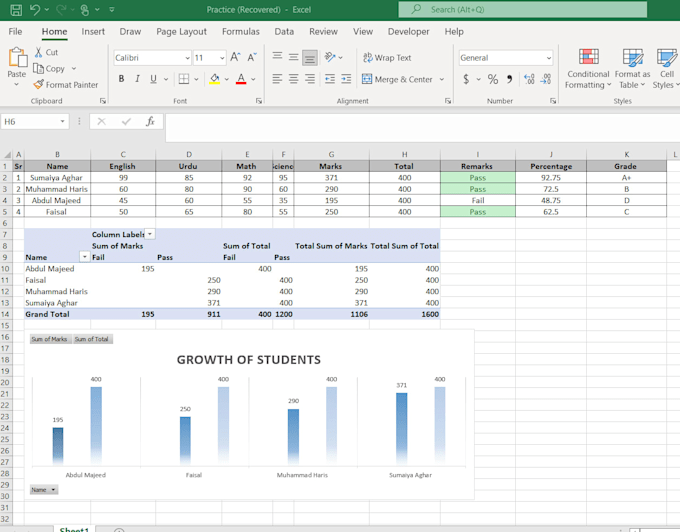Switch to the Developer tab
Image resolution: width=680 pixels, height=532 pixels.
click(409, 32)
